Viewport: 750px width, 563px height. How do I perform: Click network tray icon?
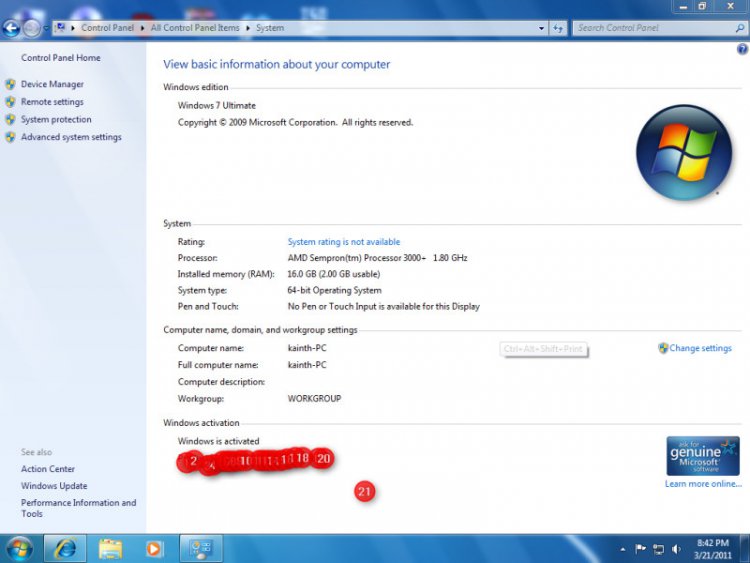pos(659,550)
